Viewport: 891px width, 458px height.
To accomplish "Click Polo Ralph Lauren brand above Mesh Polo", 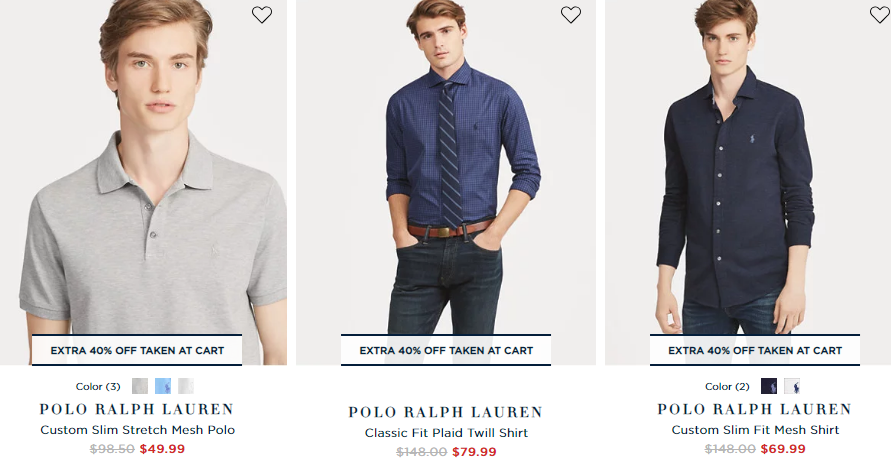I will 137,409.
